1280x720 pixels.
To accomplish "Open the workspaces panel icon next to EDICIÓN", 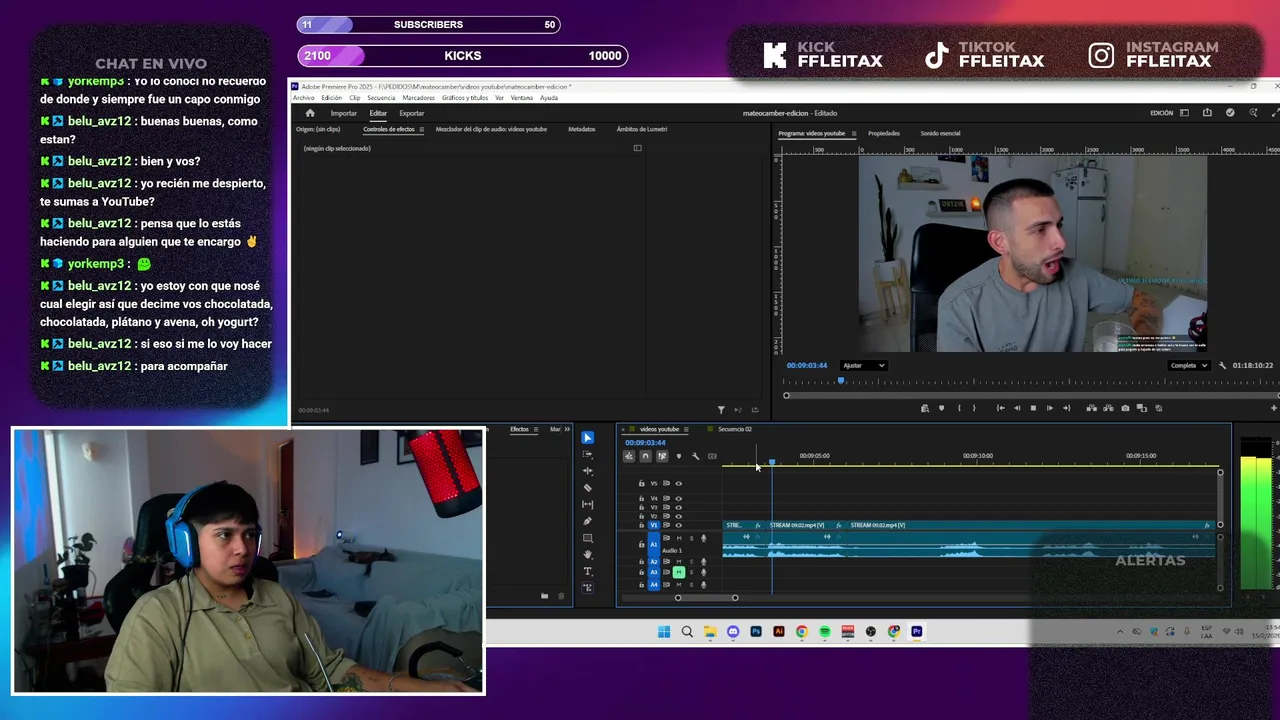I will 1184,113.
